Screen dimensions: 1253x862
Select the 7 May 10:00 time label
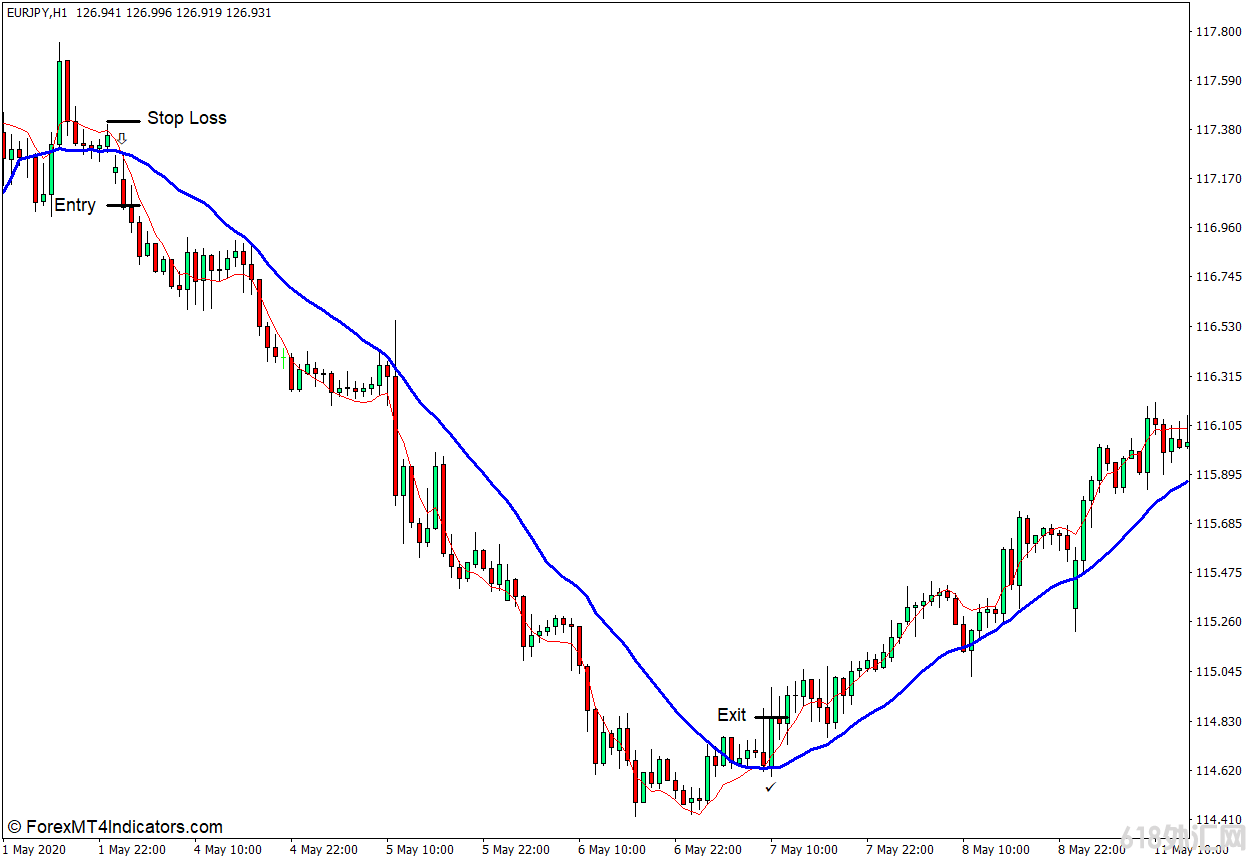[804, 849]
